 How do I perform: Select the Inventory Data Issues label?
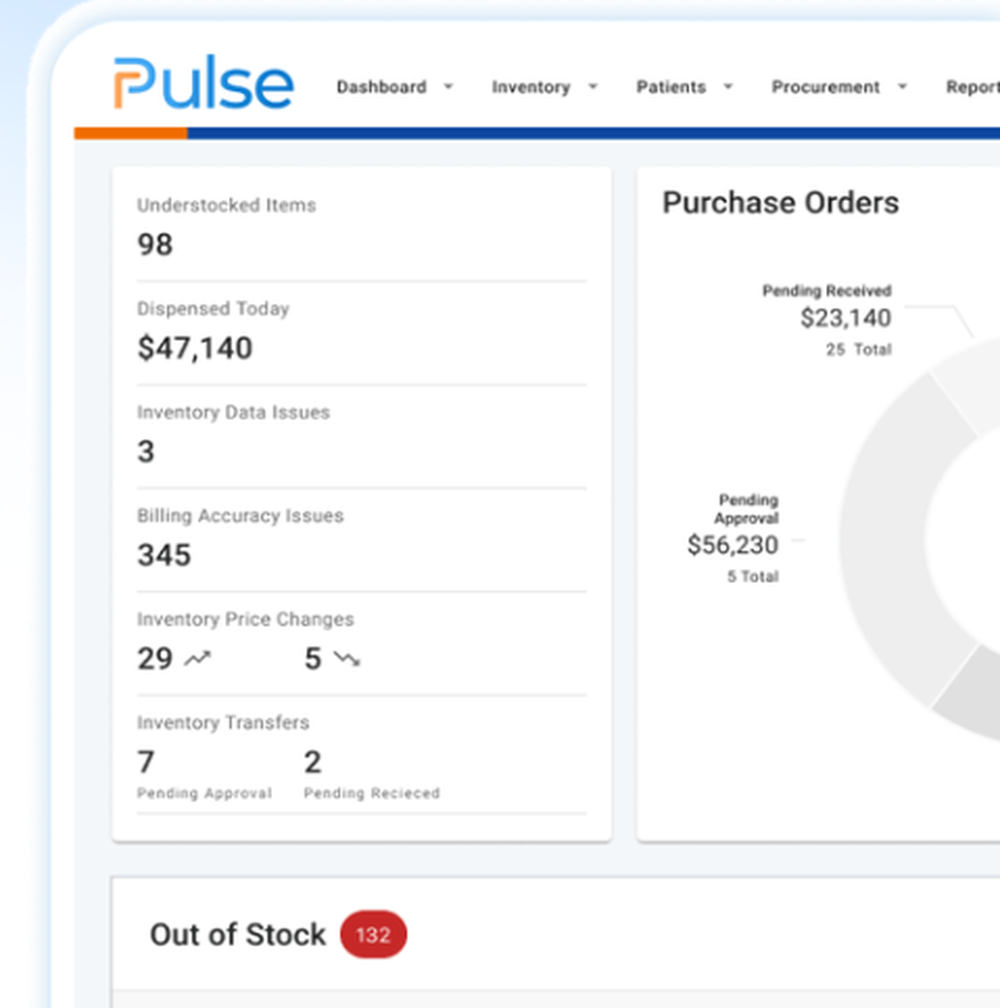click(x=233, y=412)
